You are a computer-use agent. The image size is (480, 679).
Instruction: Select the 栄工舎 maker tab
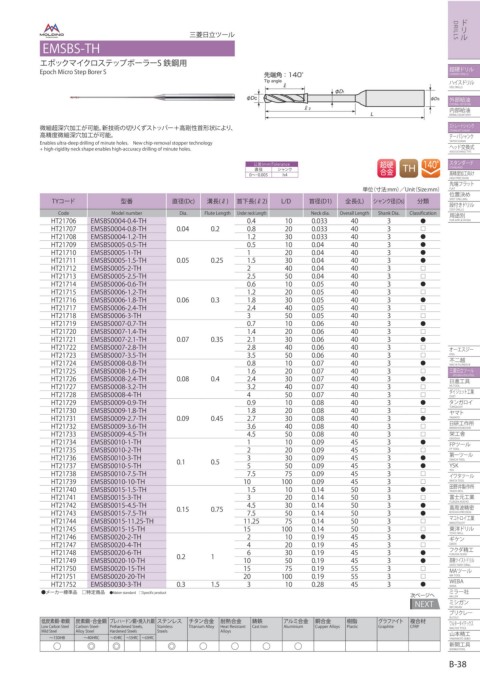click(463, 435)
